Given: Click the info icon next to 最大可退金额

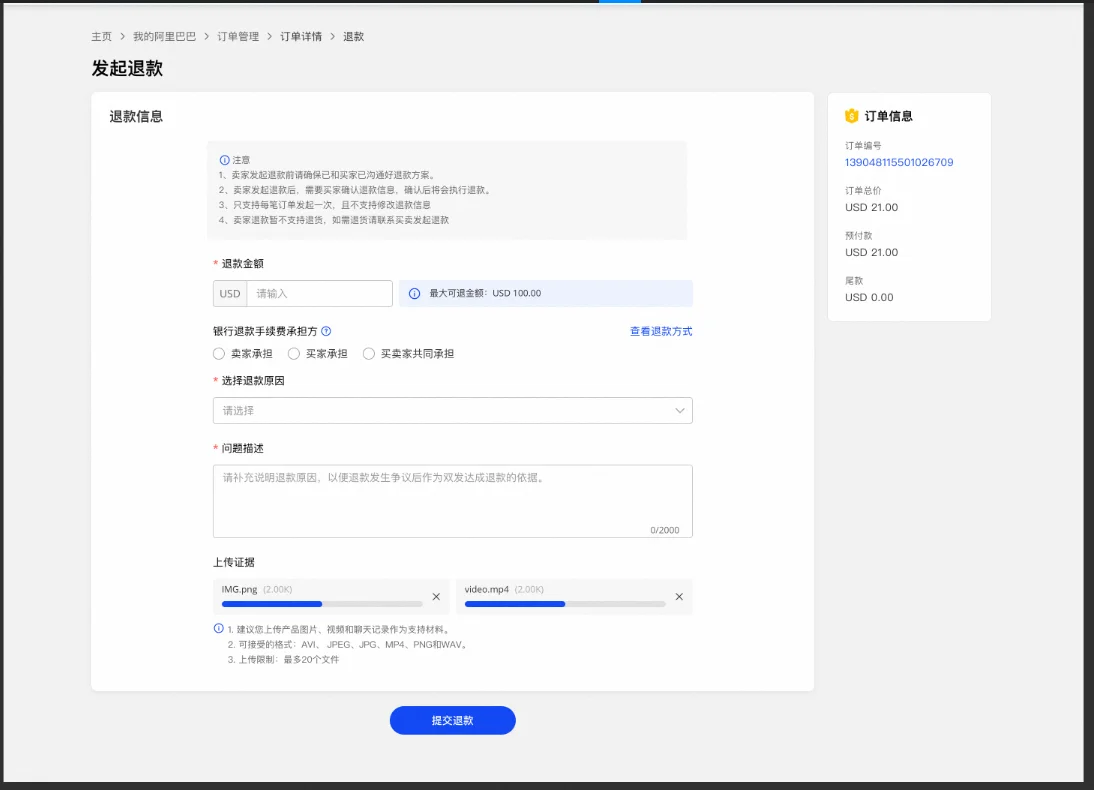Looking at the screenshot, I should click(414, 294).
